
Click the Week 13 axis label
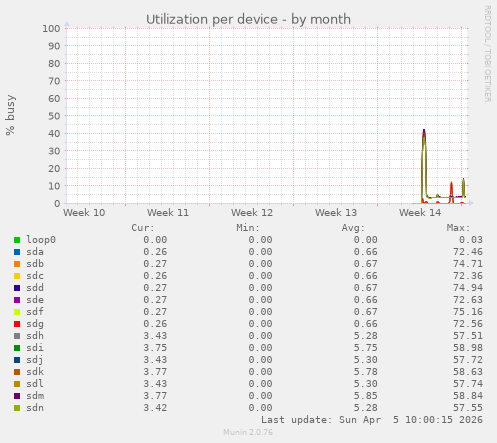click(x=336, y=213)
